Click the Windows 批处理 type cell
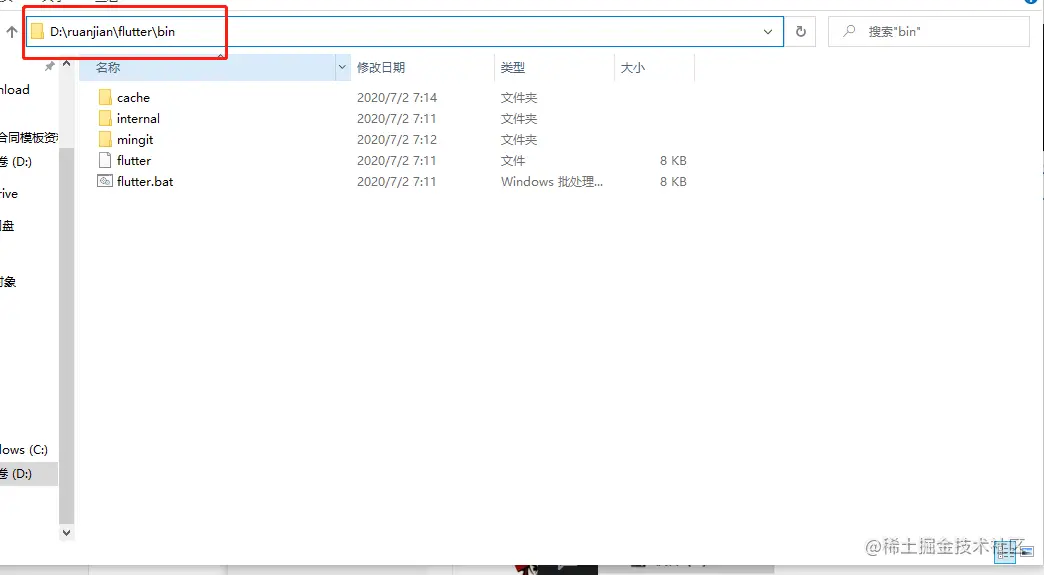Viewport: 1044px width, 575px height. point(552,181)
